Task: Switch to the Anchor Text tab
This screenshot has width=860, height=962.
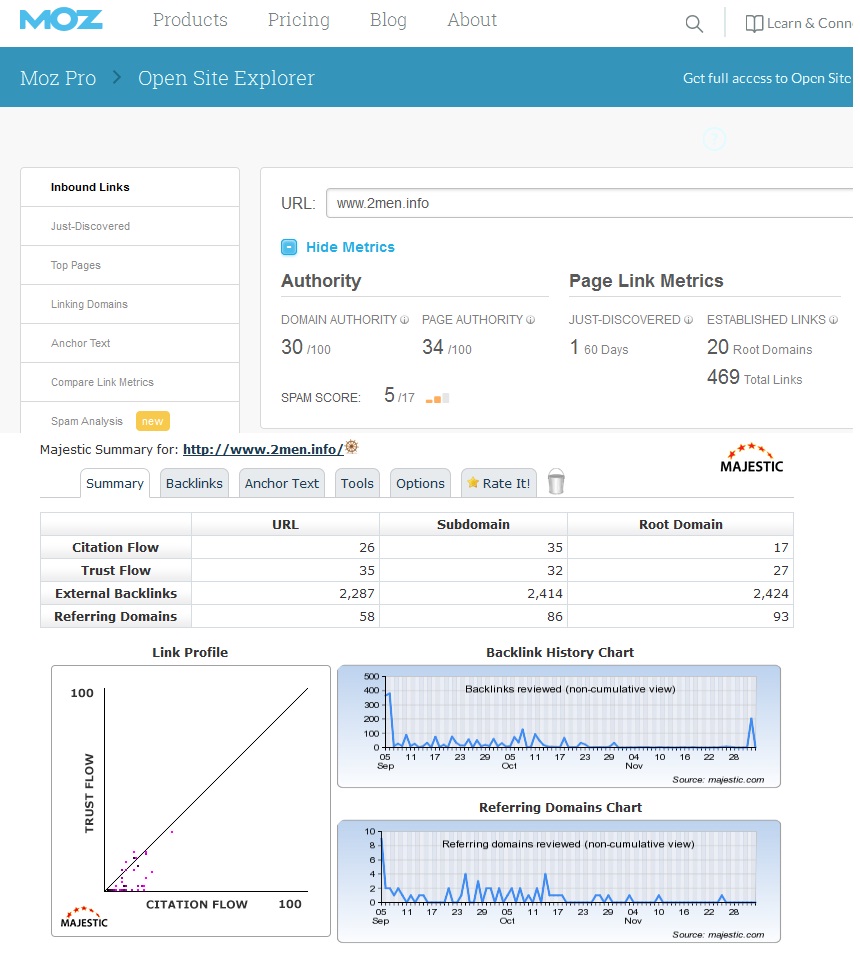Action: (x=281, y=483)
